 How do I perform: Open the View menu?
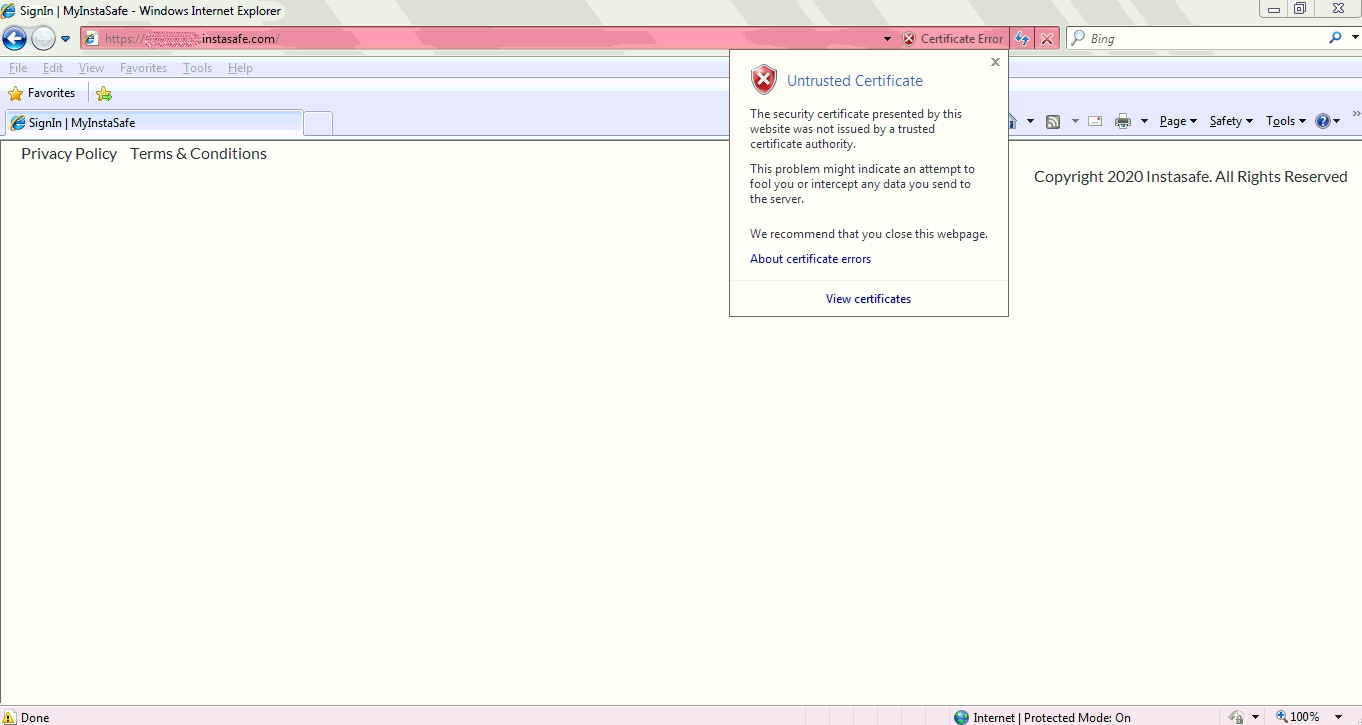pos(91,68)
